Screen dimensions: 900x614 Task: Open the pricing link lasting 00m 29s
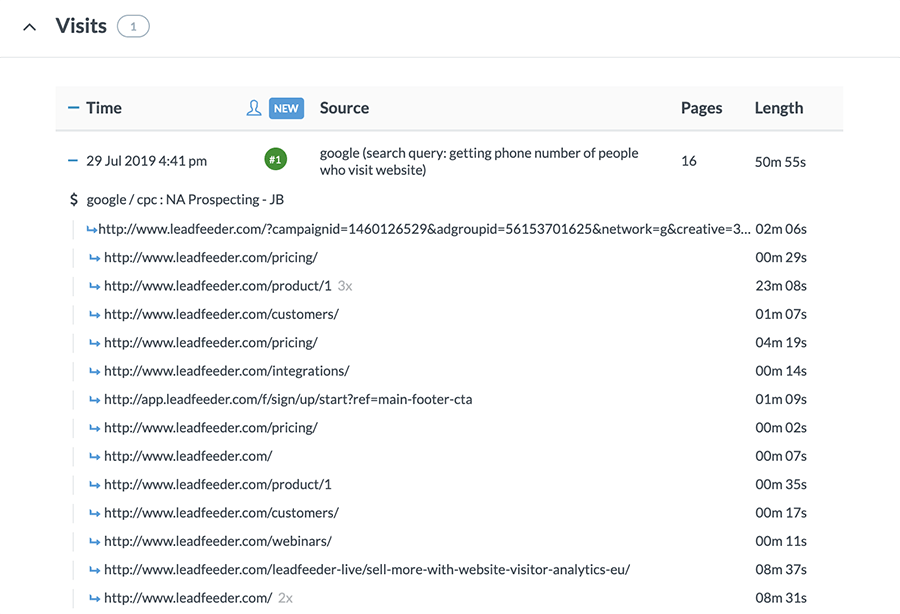tap(211, 258)
